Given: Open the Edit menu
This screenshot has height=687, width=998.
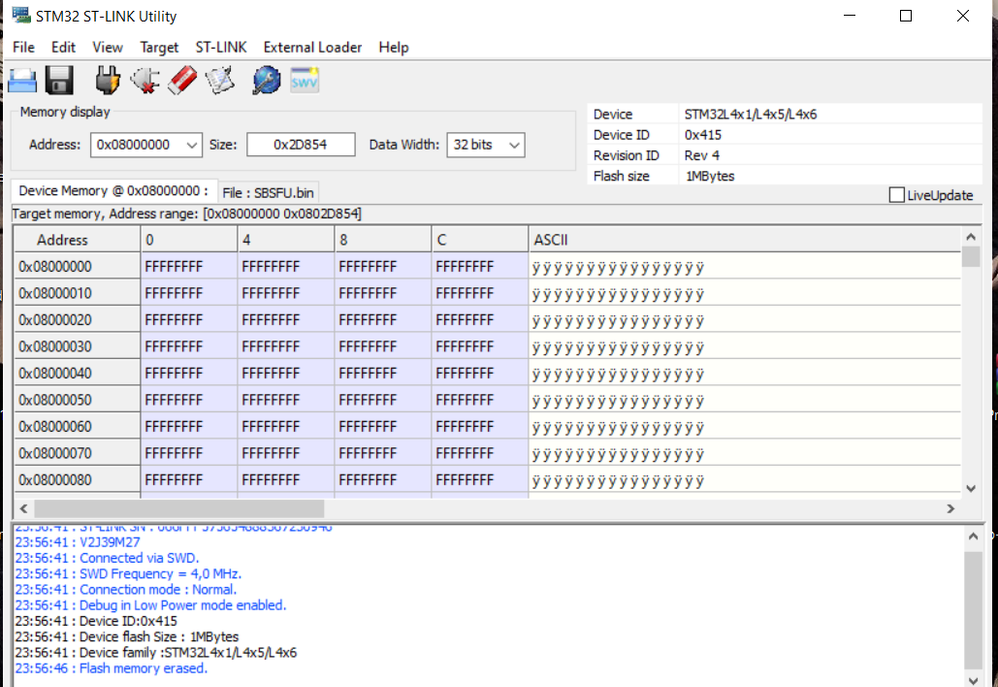Looking at the screenshot, I should [64, 47].
